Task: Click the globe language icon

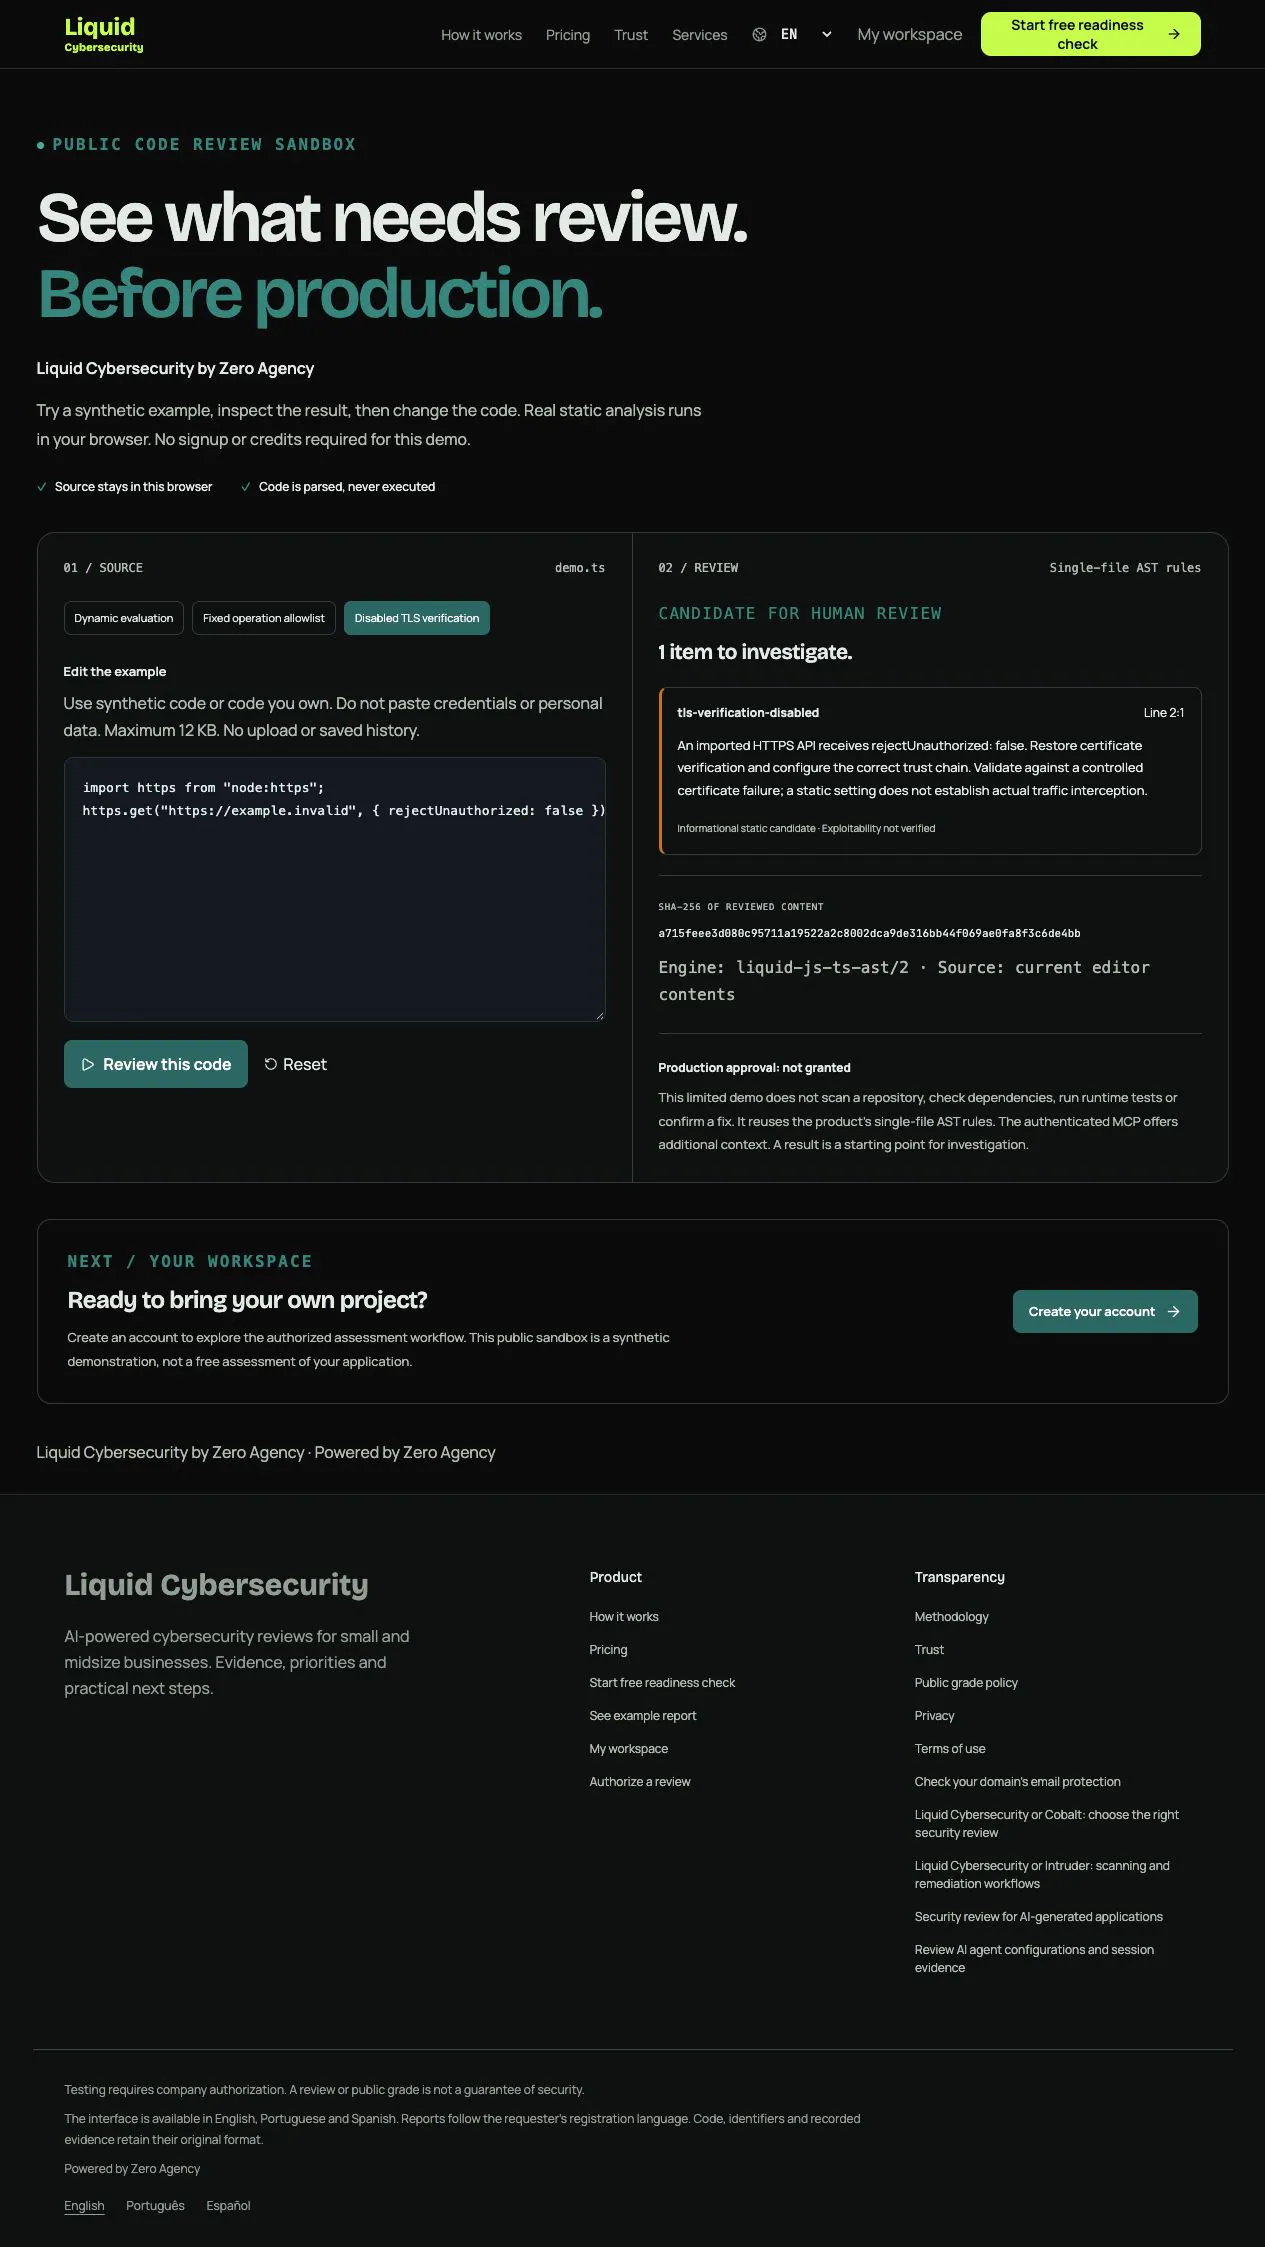Action: click(x=759, y=35)
